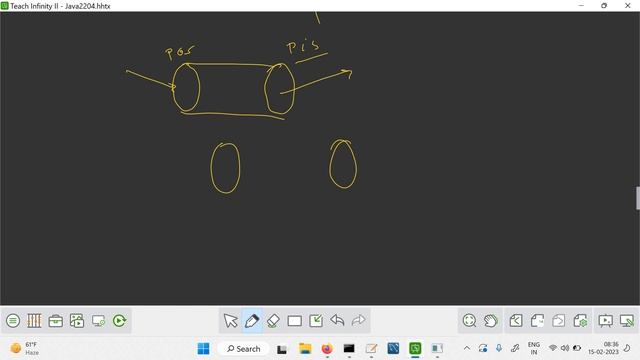This screenshot has width=640, height=360.
Task: Select the hand pan tool
Action: (491, 321)
